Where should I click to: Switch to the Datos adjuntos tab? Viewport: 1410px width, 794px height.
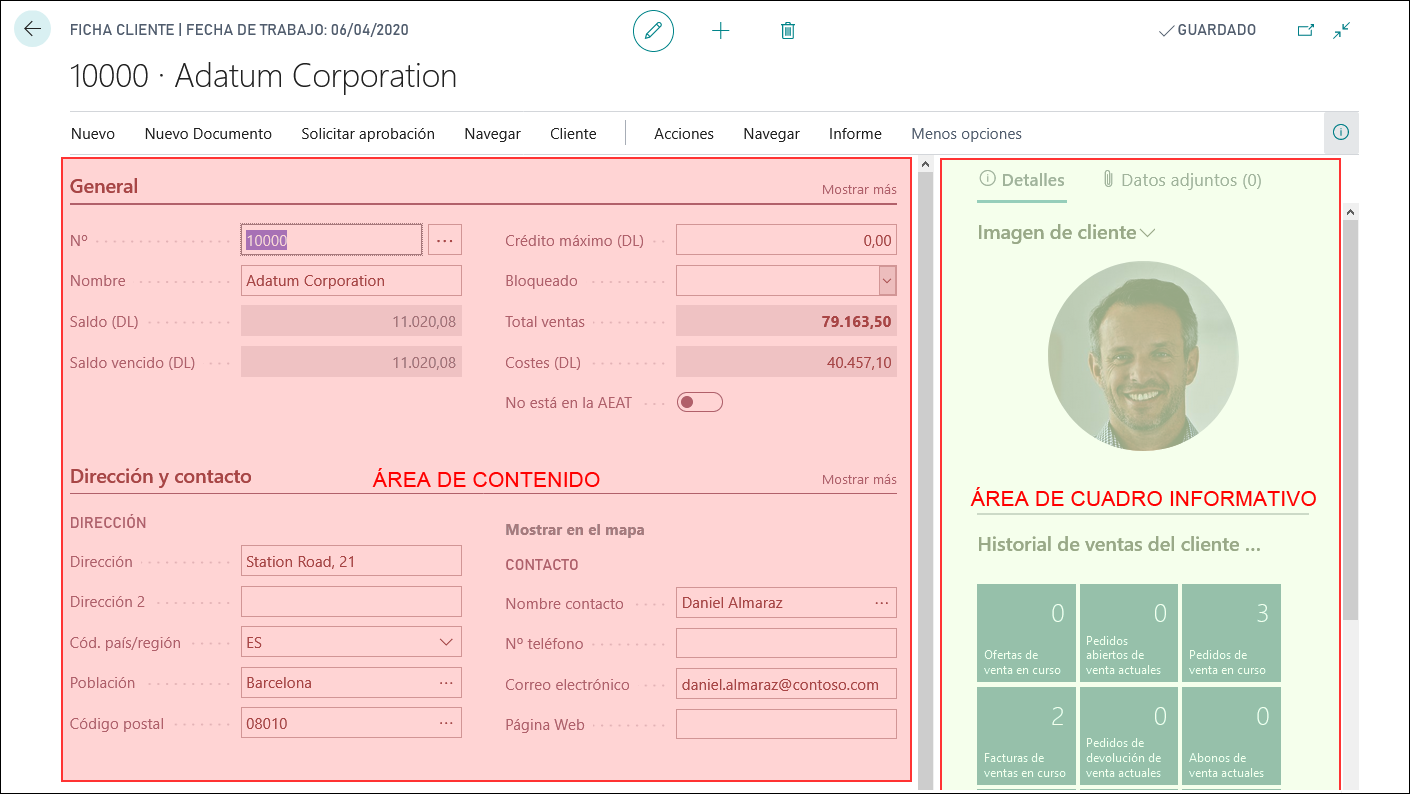tap(1181, 180)
